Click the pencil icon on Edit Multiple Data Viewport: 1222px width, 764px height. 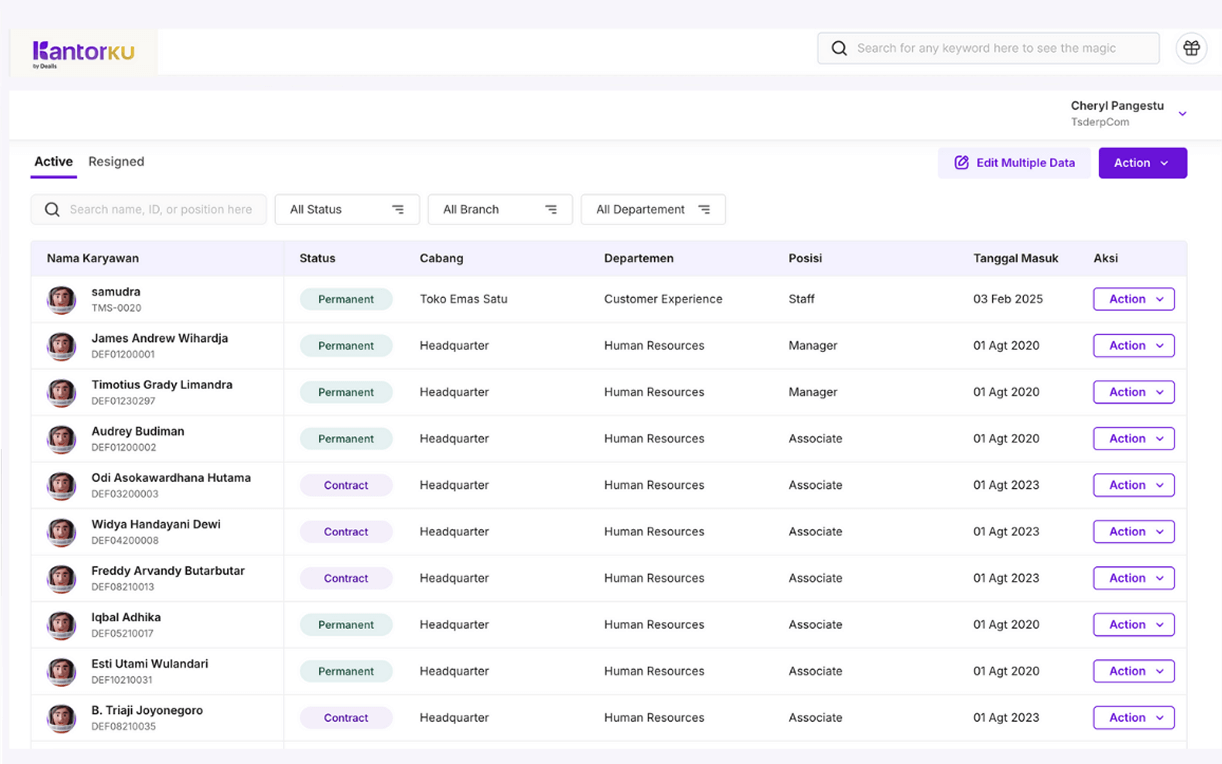(x=961, y=163)
